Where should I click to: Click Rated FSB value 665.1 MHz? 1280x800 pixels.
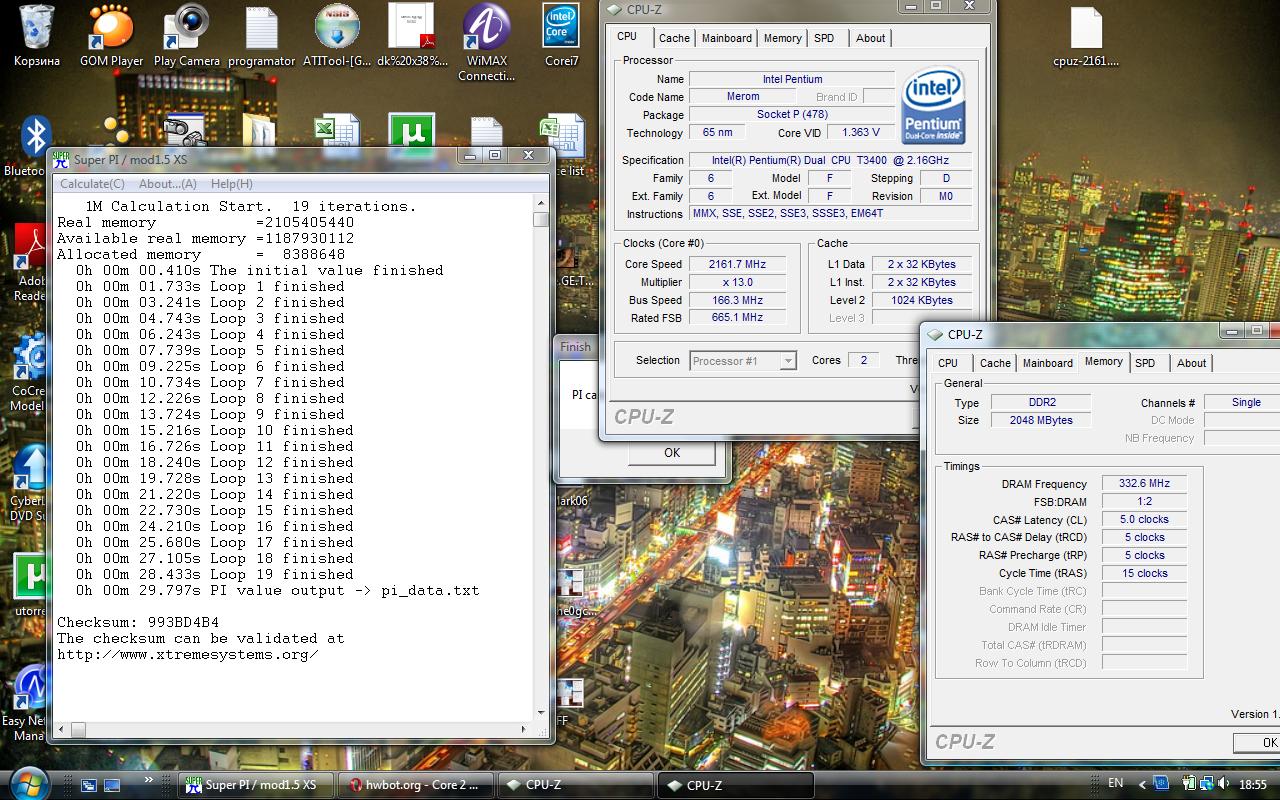pyautogui.click(x=737, y=318)
